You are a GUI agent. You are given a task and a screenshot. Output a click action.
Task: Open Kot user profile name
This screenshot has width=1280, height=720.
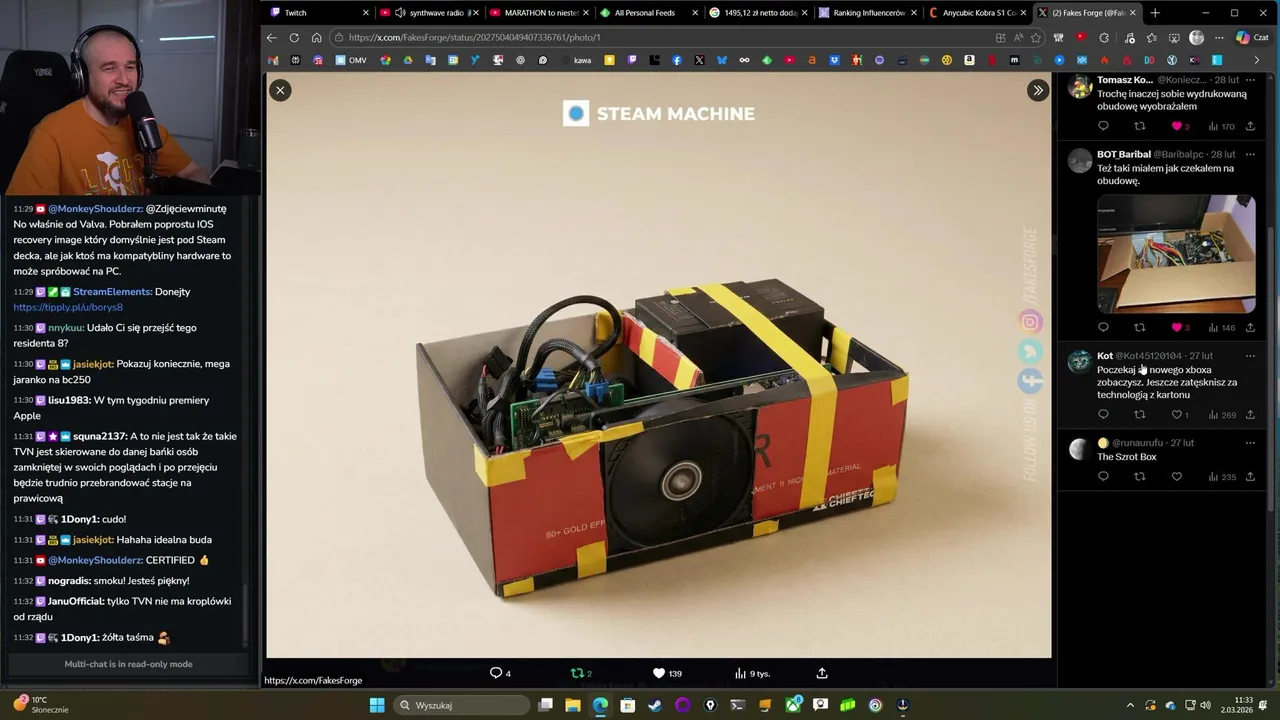click(1105, 356)
